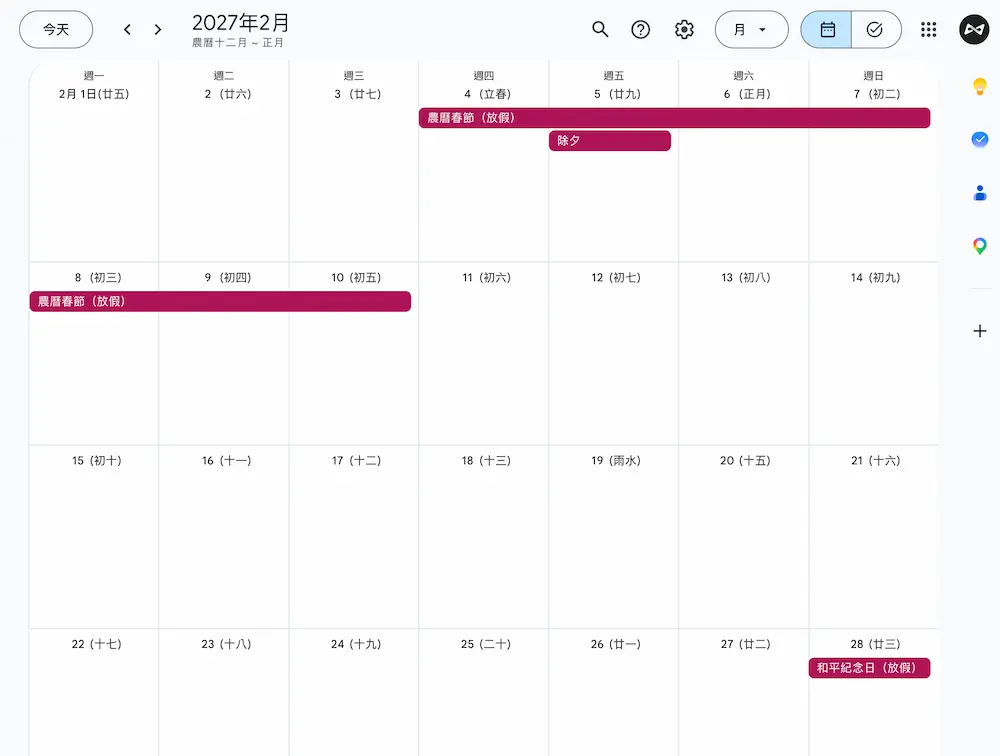Go to the previous month with the left chevron
Screen dimensions: 1000x756
127,29
